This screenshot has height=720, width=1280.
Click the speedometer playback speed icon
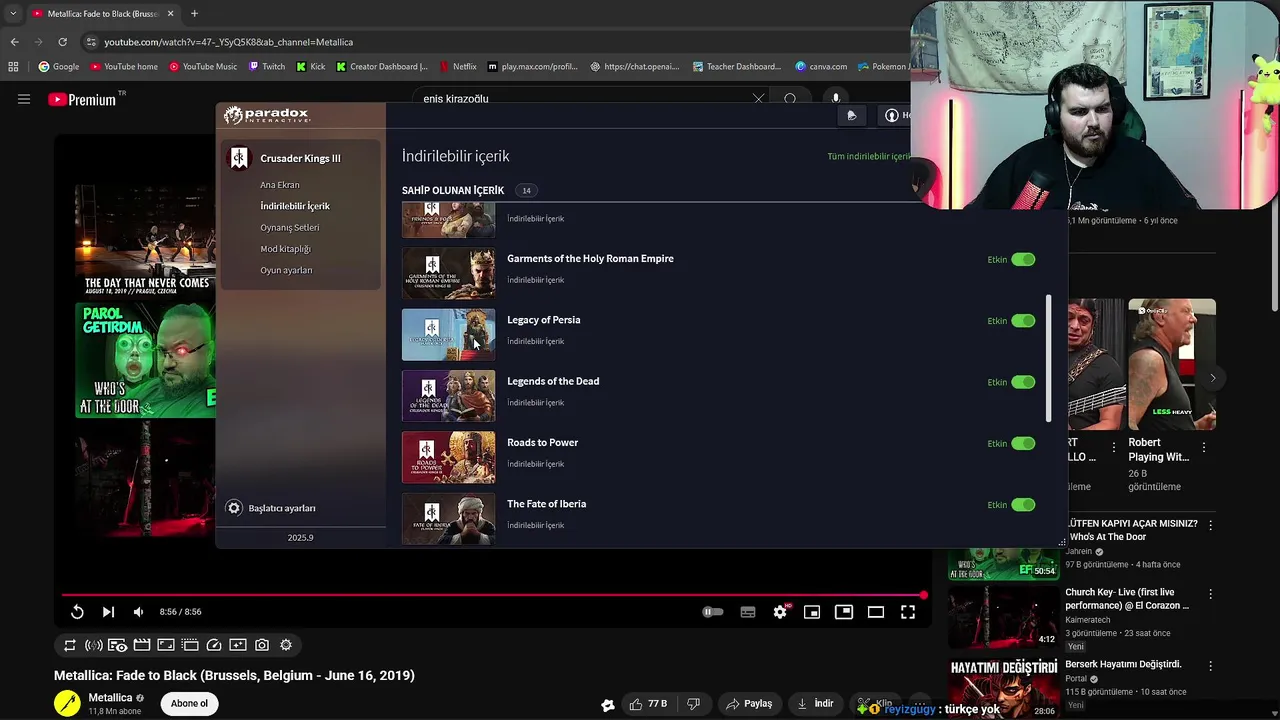(x=214, y=645)
